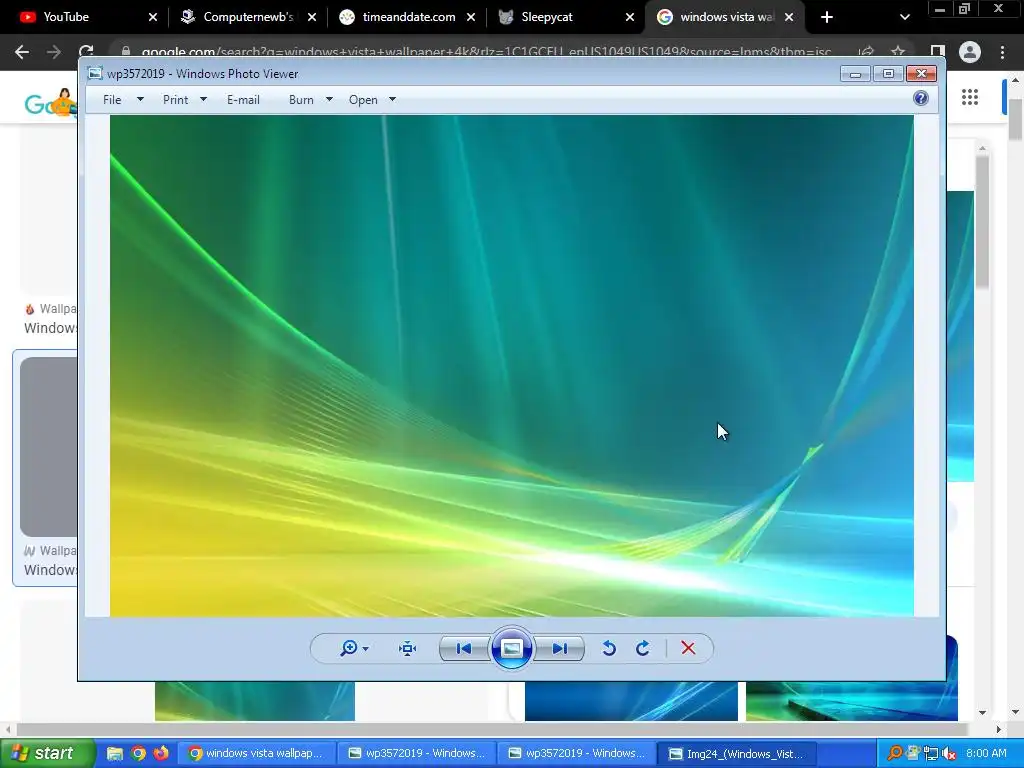The image size is (1024, 768).
Task: Switch to the Computernewb's tab
Action: pyautogui.click(x=248, y=17)
